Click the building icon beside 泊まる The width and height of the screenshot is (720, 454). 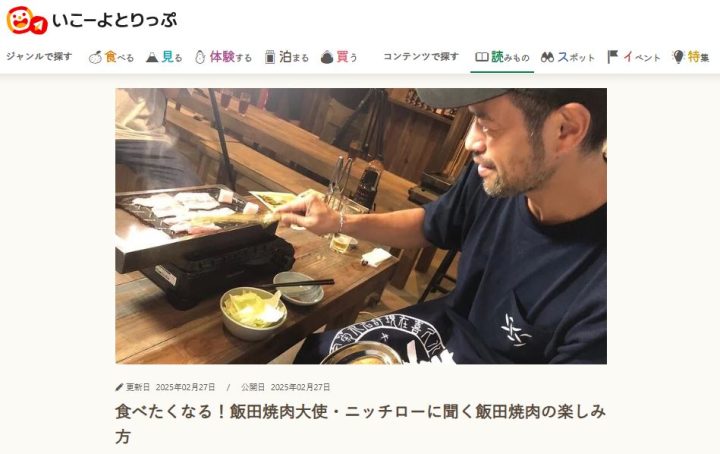point(270,57)
